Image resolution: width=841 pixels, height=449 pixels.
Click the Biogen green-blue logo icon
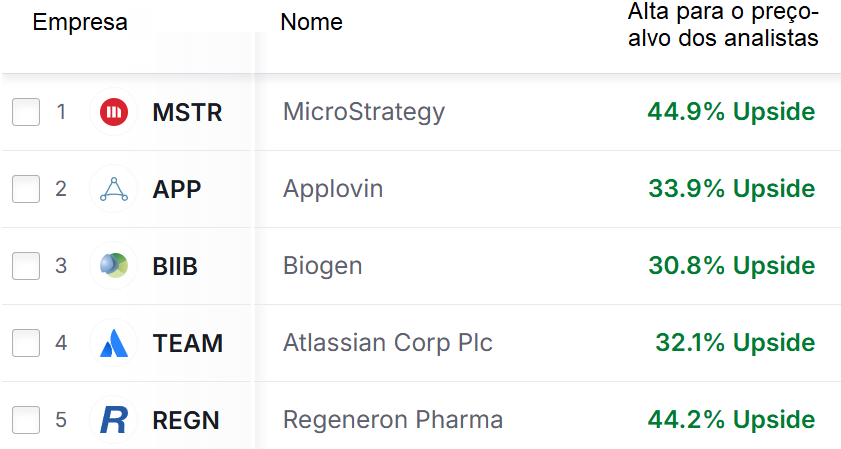(114, 266)
